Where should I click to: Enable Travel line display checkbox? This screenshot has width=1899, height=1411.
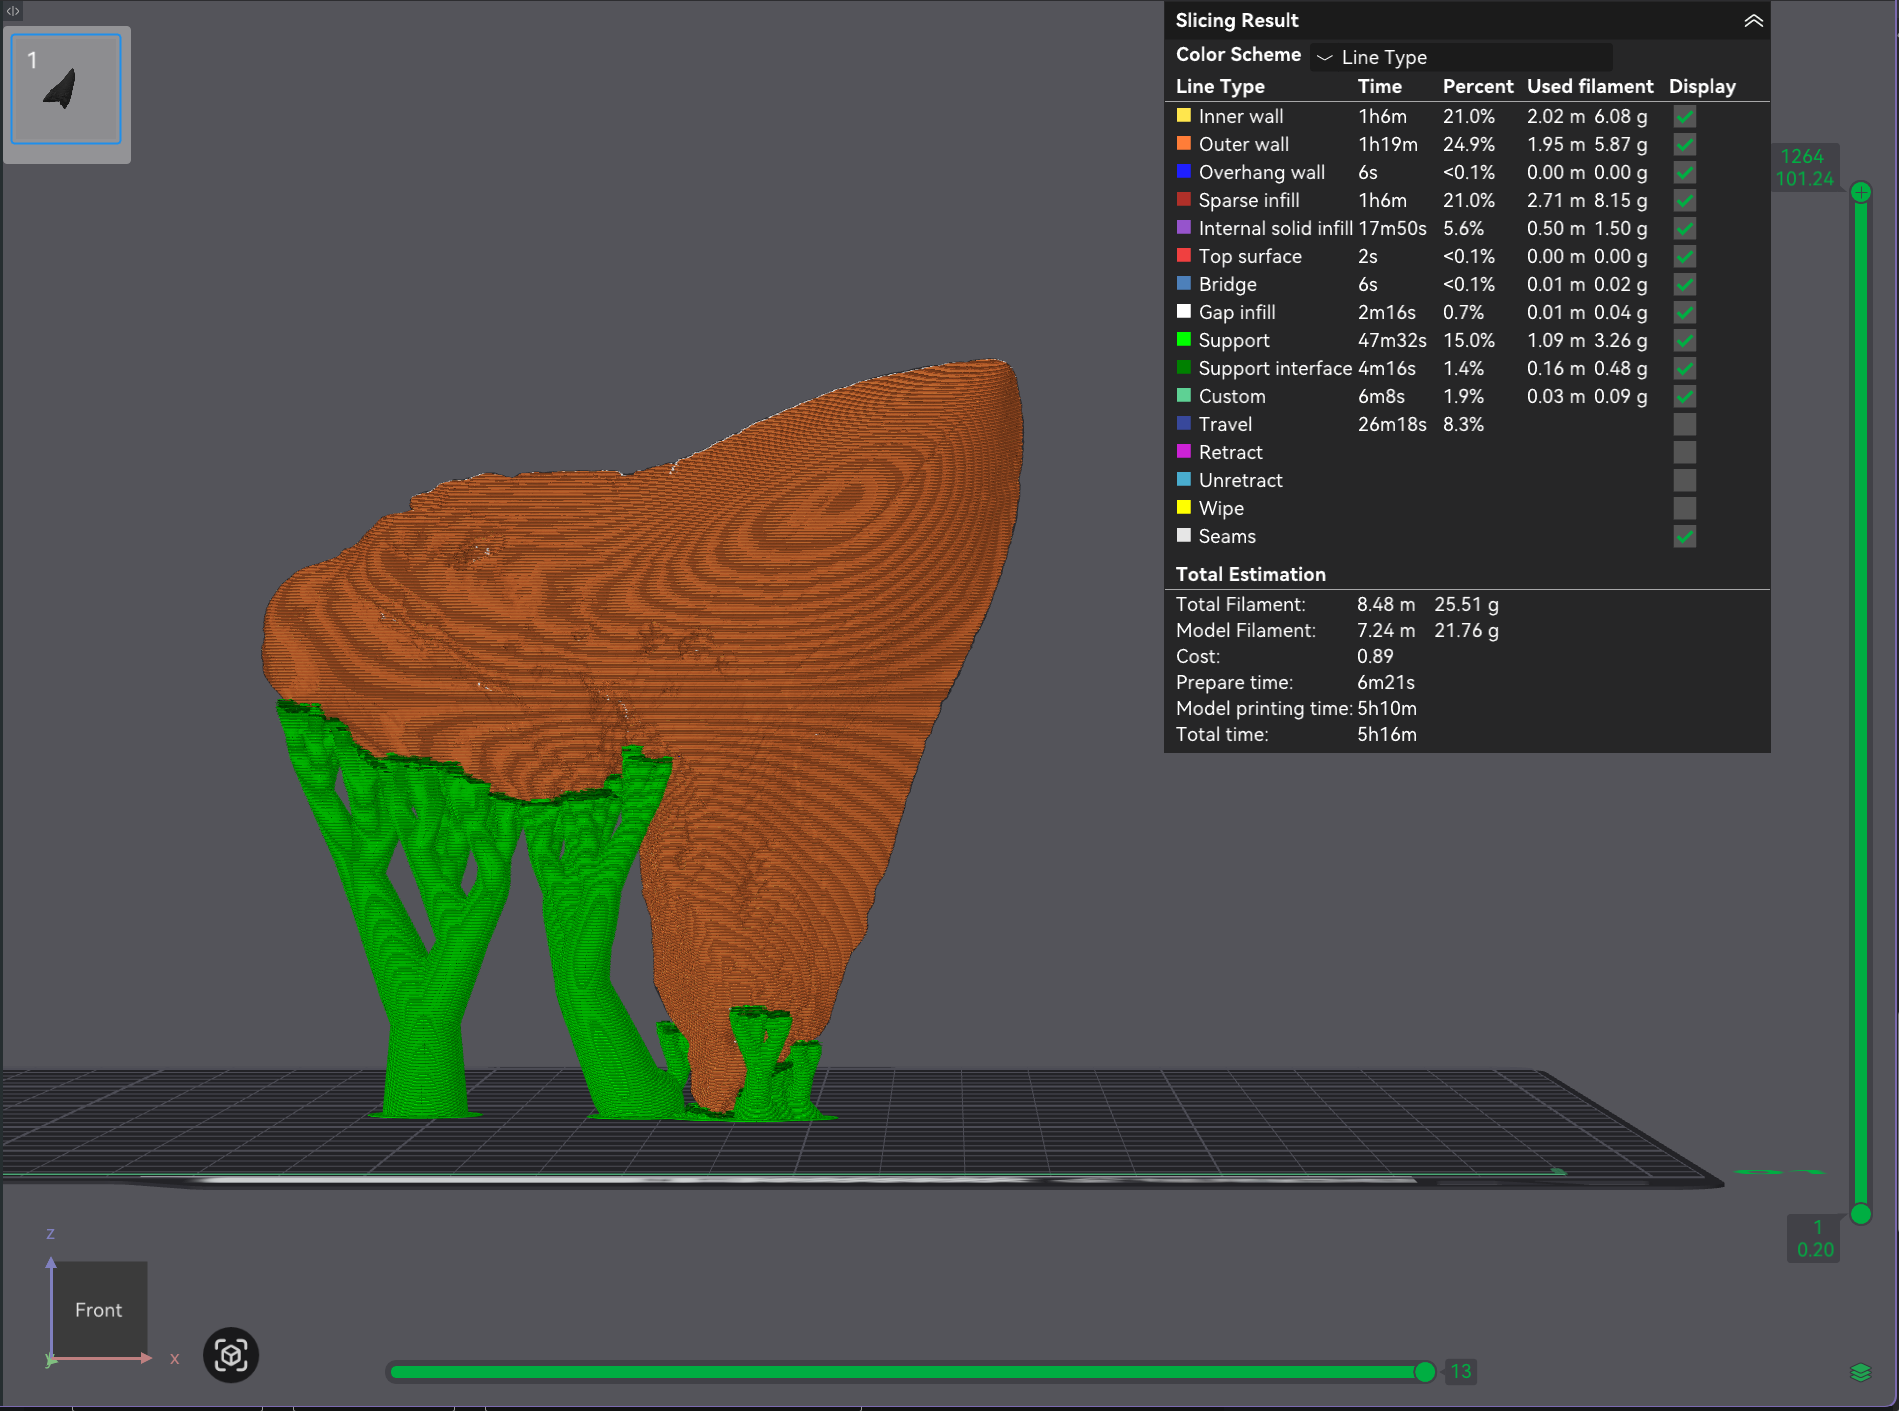(1684, 425)
